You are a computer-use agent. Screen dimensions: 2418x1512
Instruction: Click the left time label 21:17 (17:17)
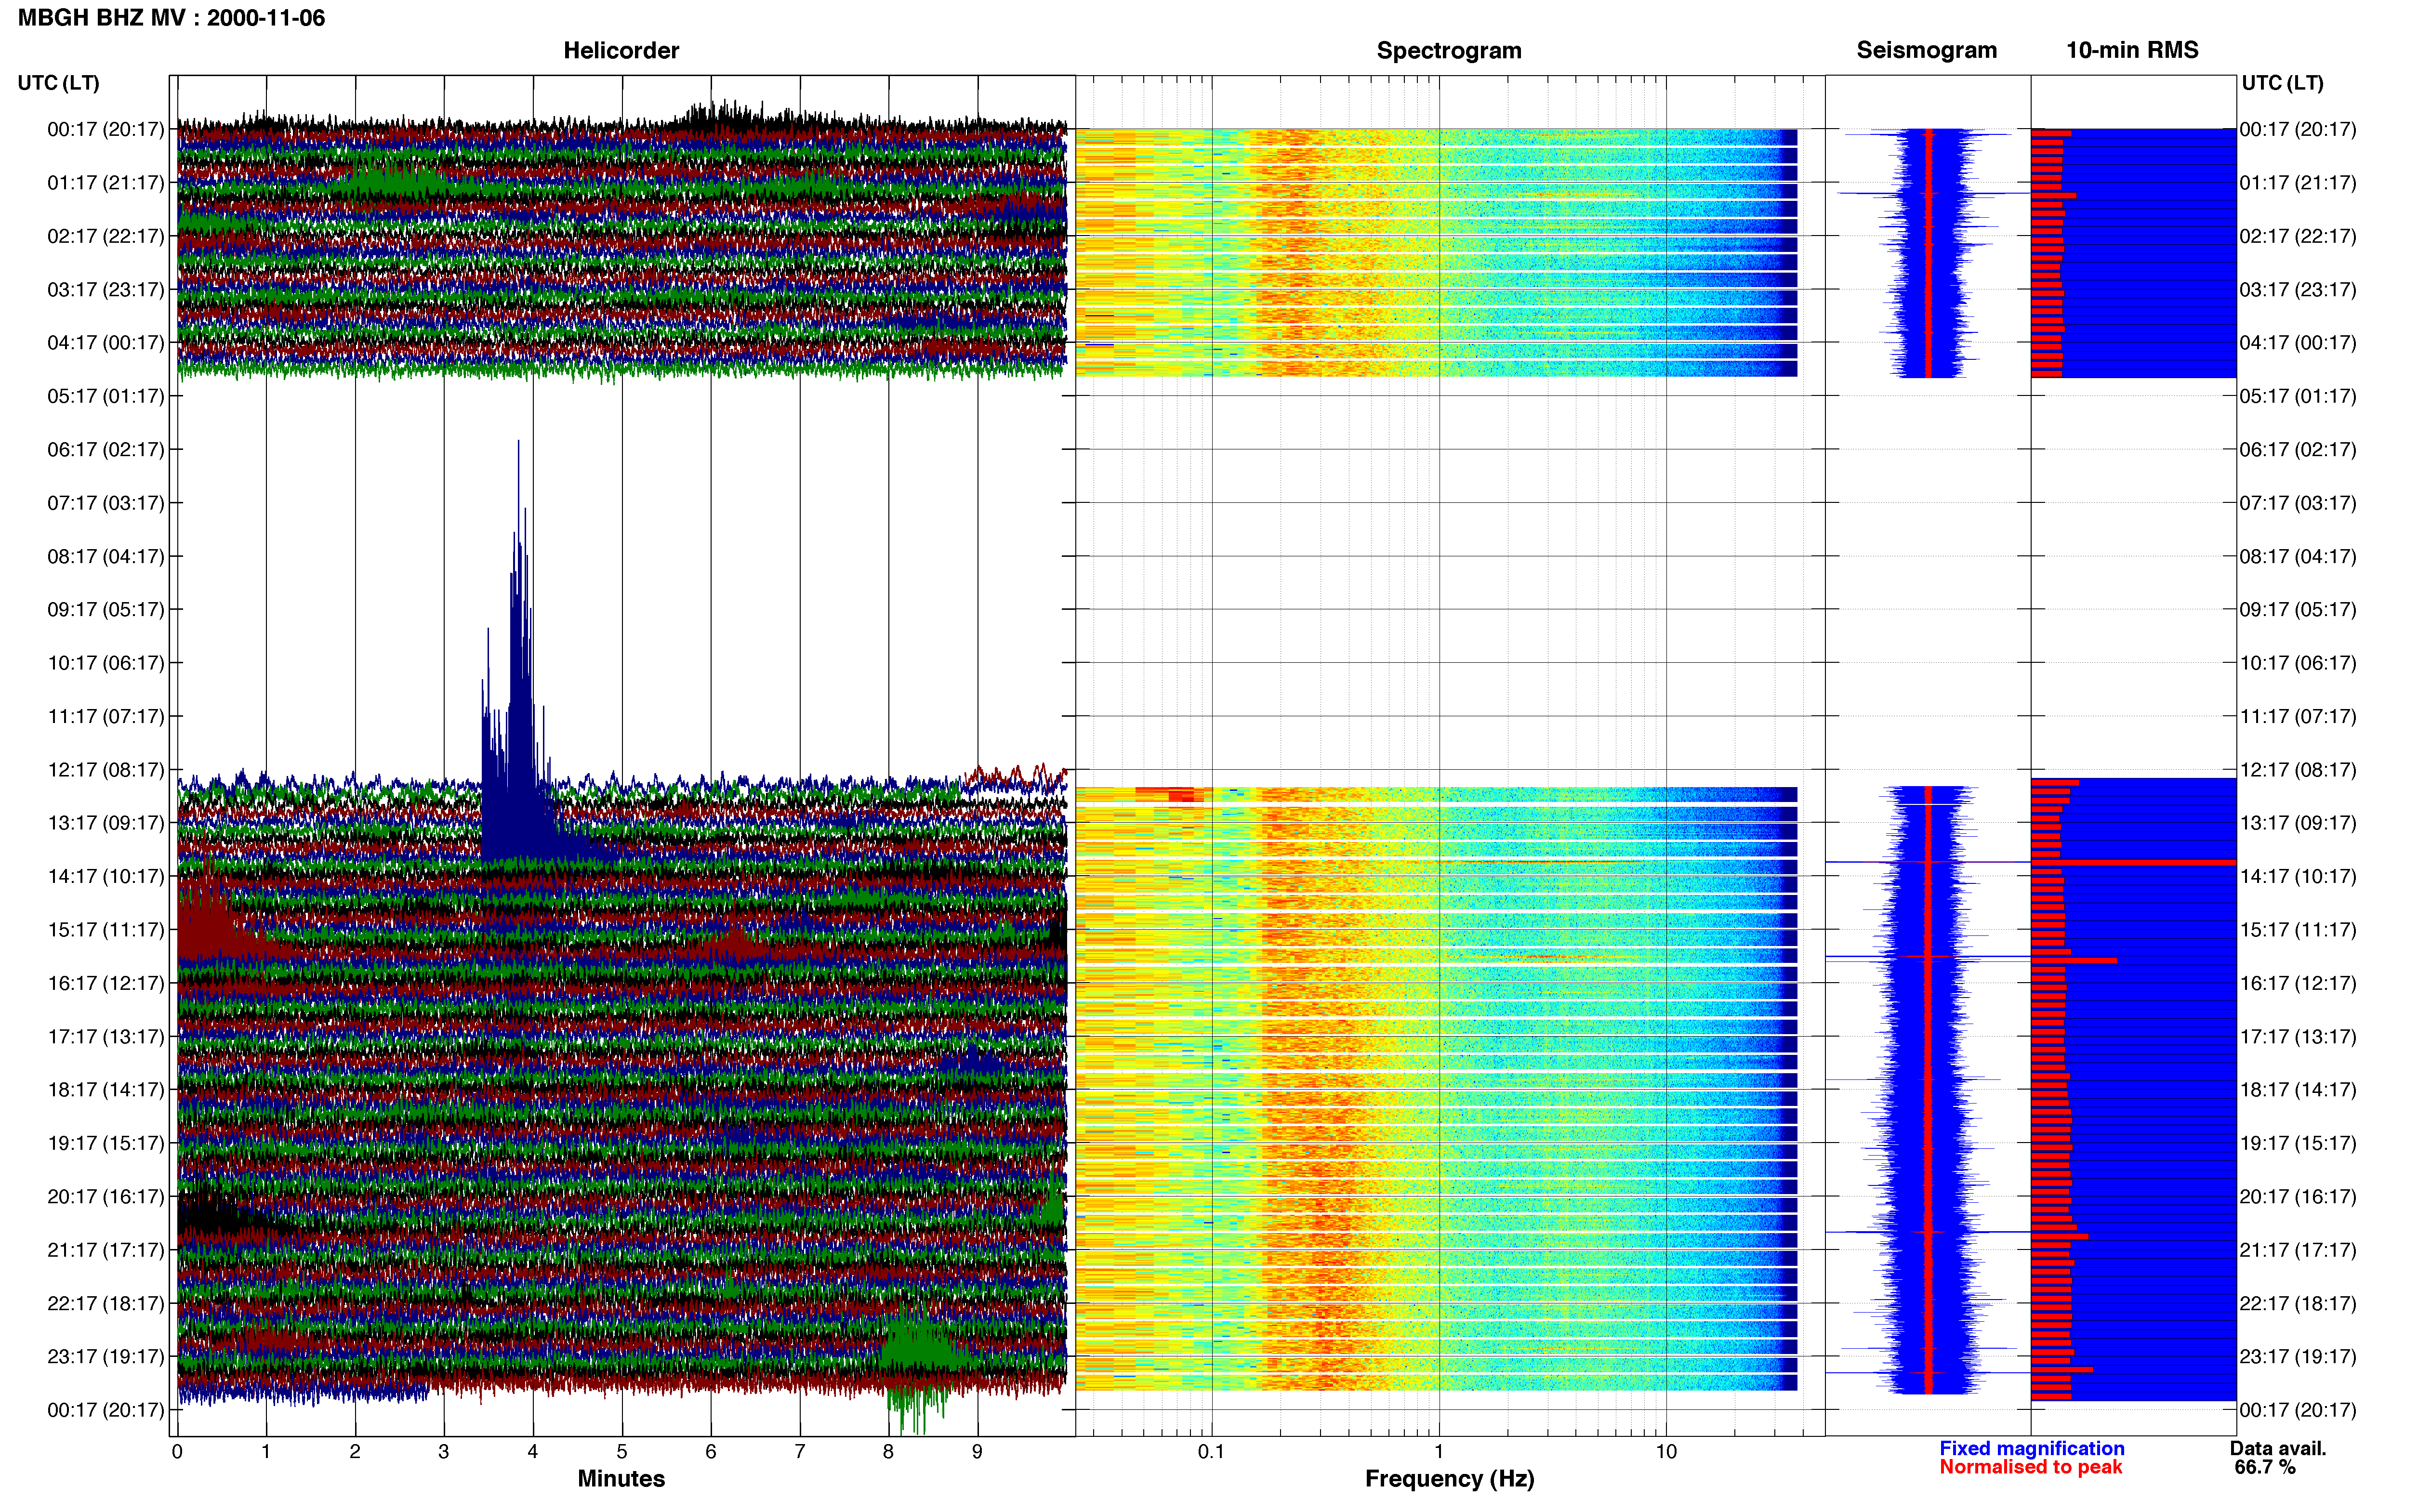click(x=106, y=1250)
